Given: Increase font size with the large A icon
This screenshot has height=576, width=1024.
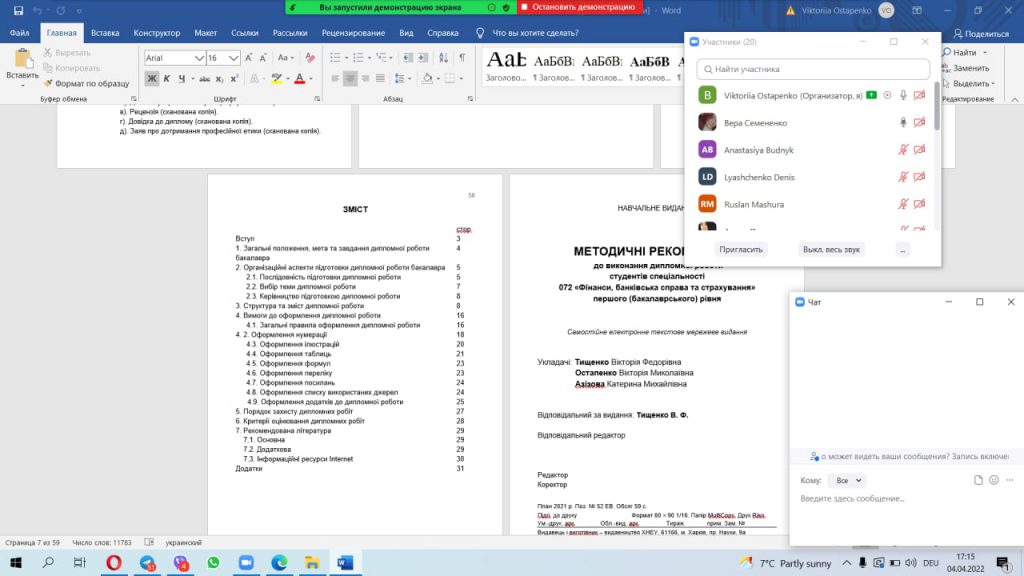Looking at the screenshot, I should 249,57.
